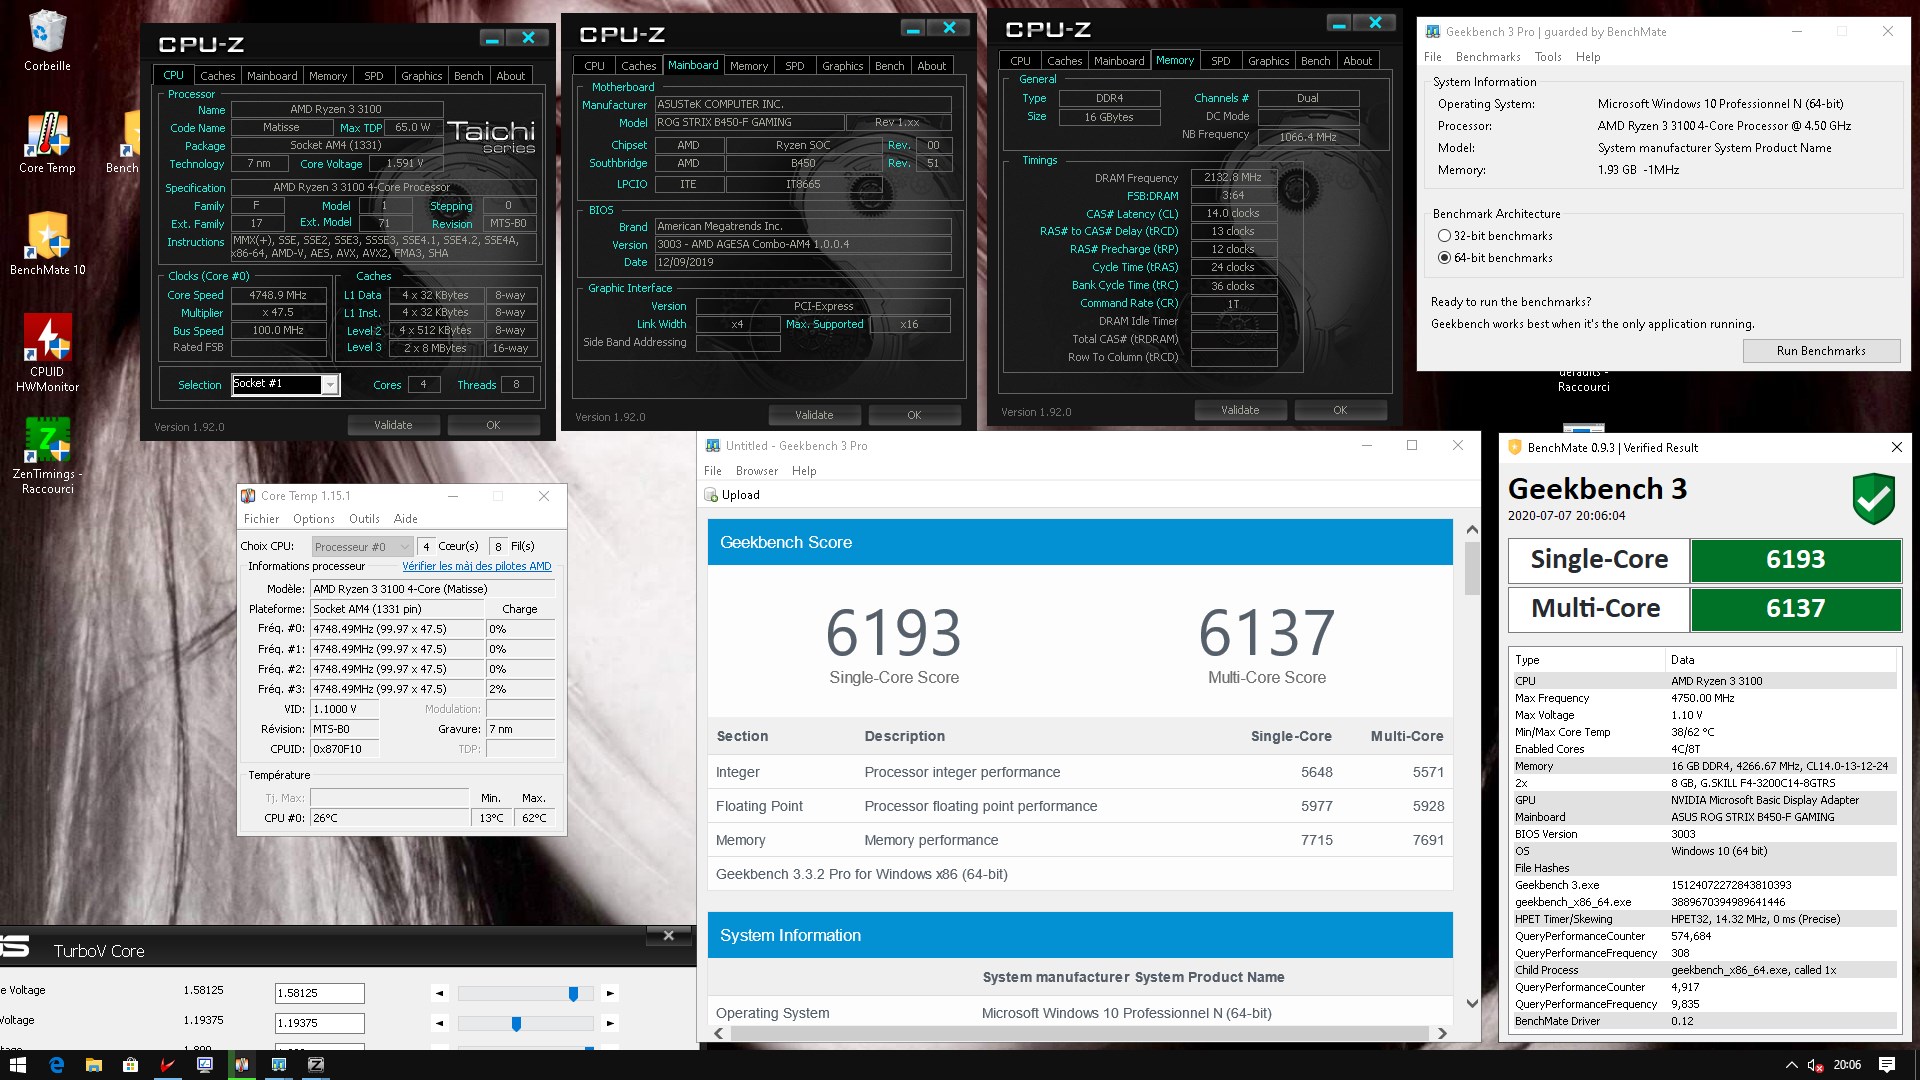Click the Run Benchmarks button
The width and height of the screenshot is (1920, 1080).
click(1821, 351)
